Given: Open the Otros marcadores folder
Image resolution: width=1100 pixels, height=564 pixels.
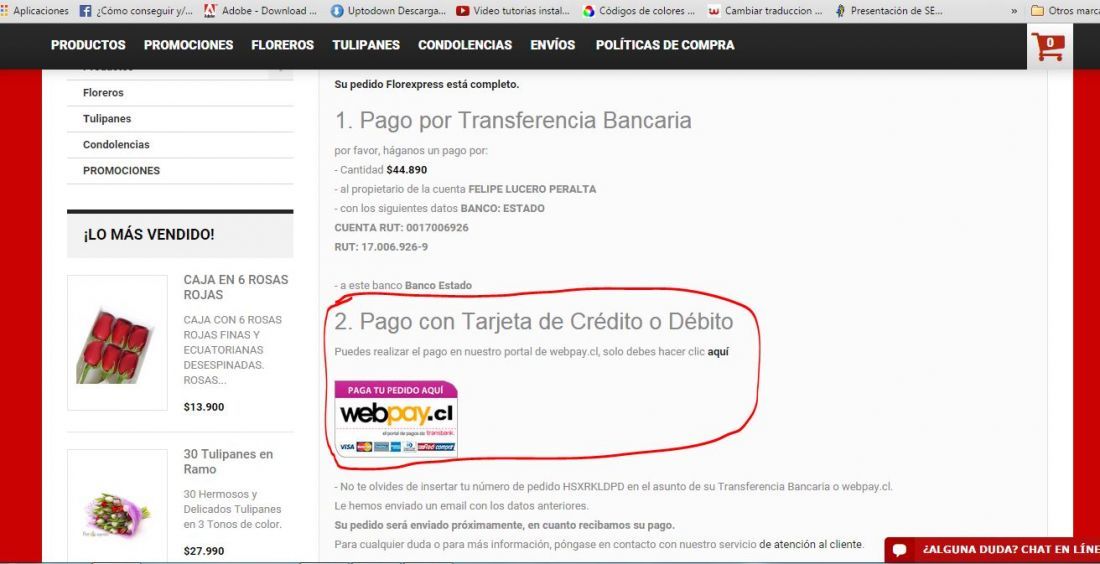Looking at the screenshot, I should point(1065,11).
